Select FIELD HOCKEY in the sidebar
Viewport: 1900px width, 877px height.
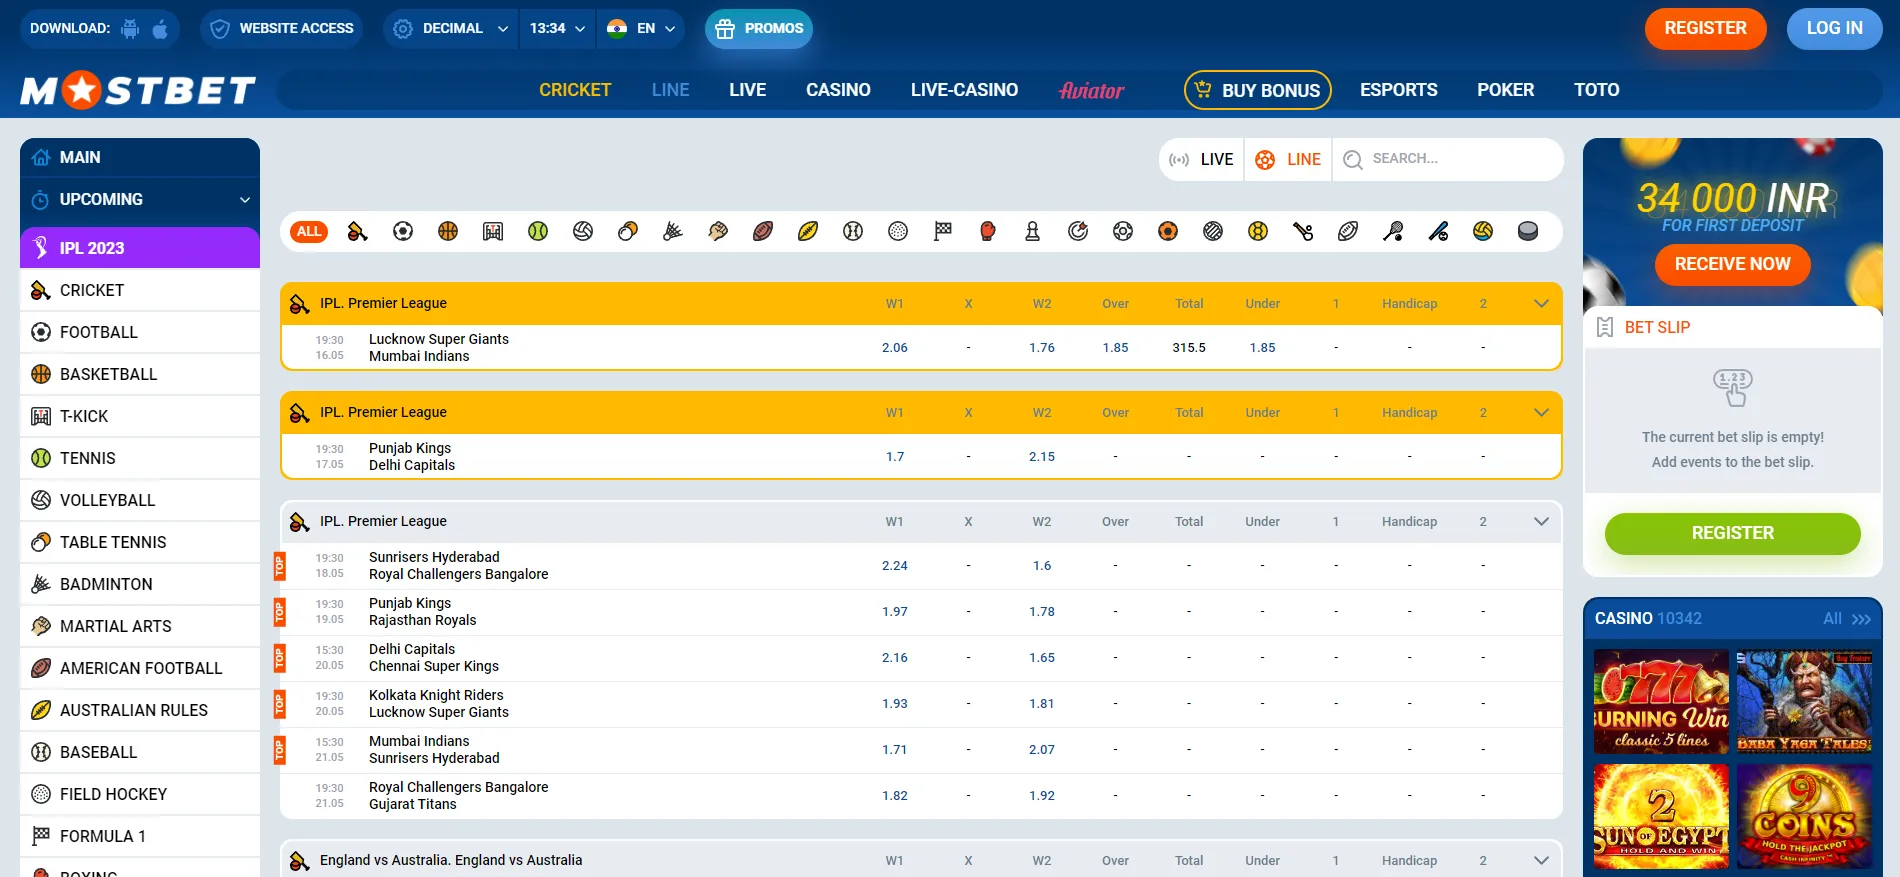click(140, 794)
